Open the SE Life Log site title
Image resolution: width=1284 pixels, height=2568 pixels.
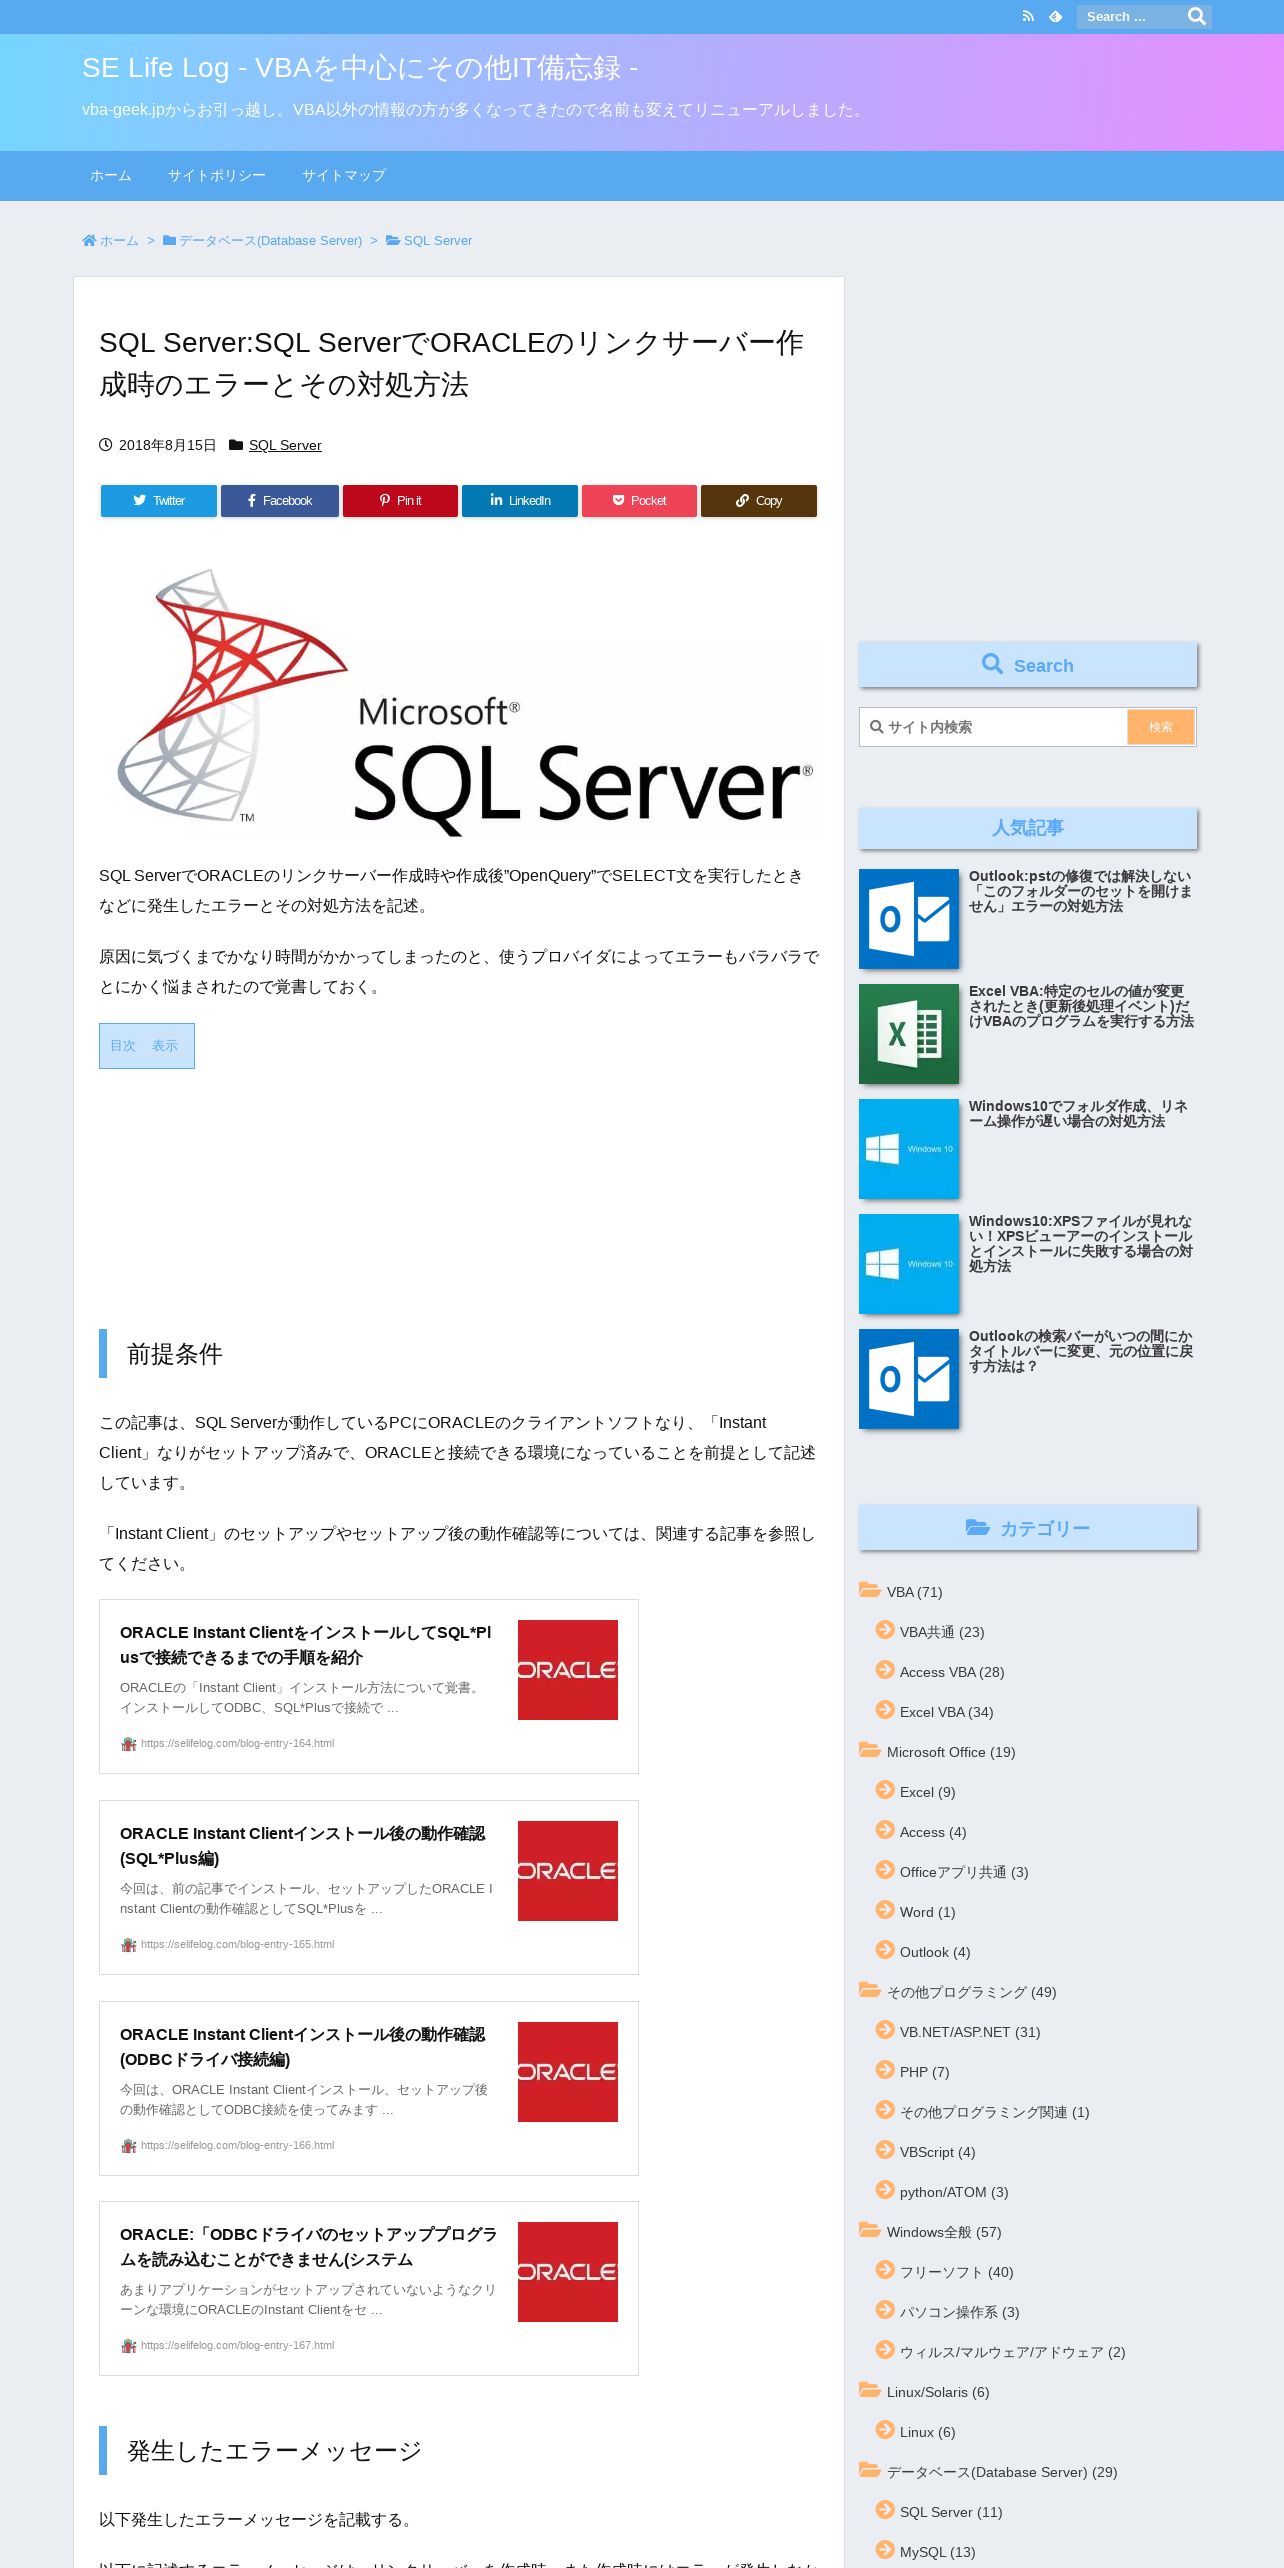pyautogui.click(x=360, y=68)
